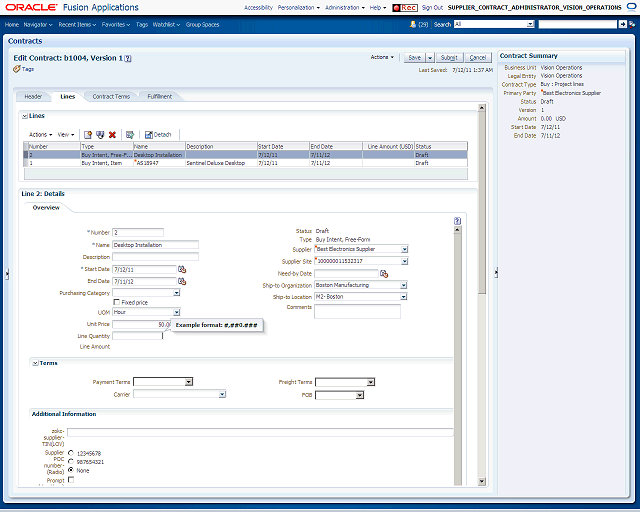
Task: Click the Detach table icon
Action: coord(158,135)
